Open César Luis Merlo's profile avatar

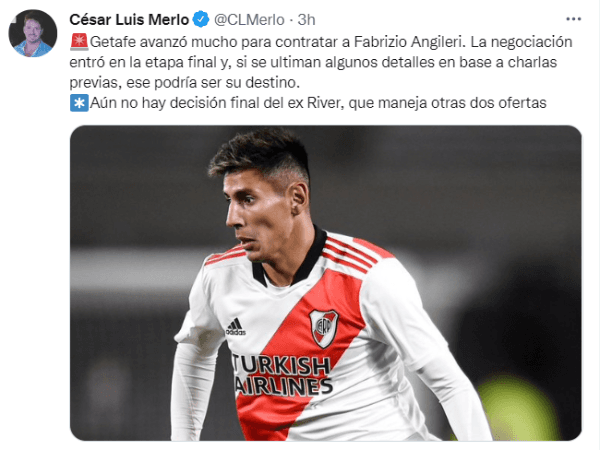(33, 33)
